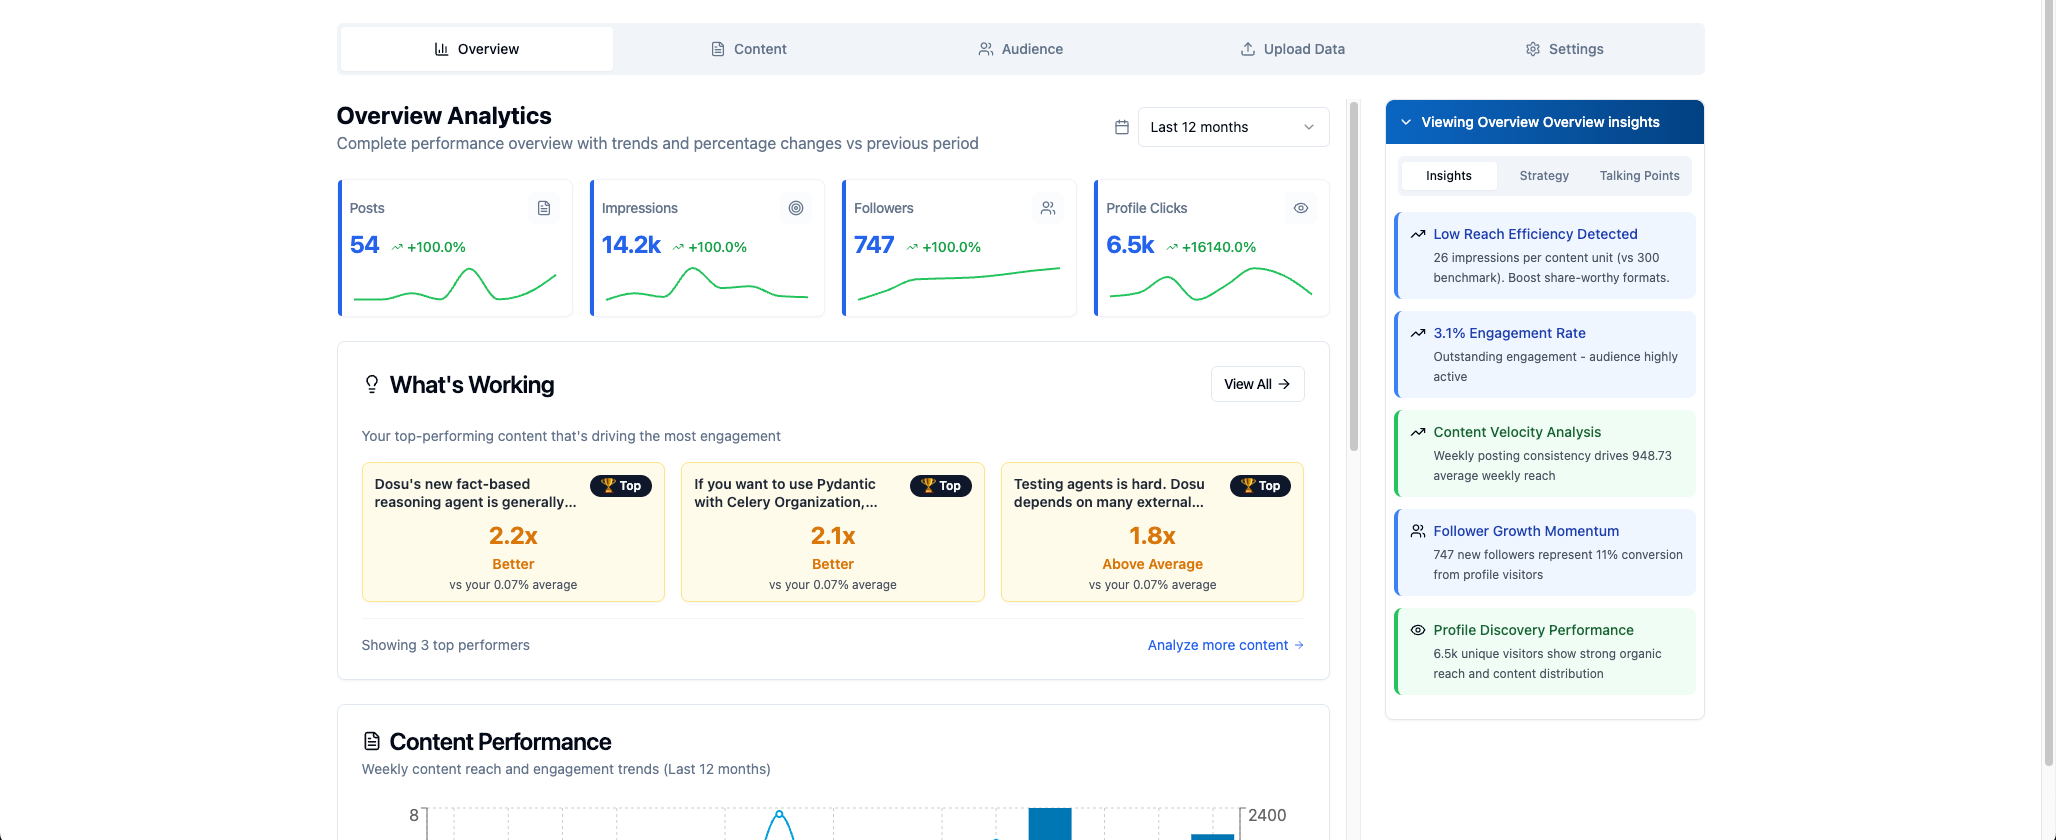Click Top trophy badge on Dosu's fact-based card
The image size is (2056, 840).
(x=621, y=486)
